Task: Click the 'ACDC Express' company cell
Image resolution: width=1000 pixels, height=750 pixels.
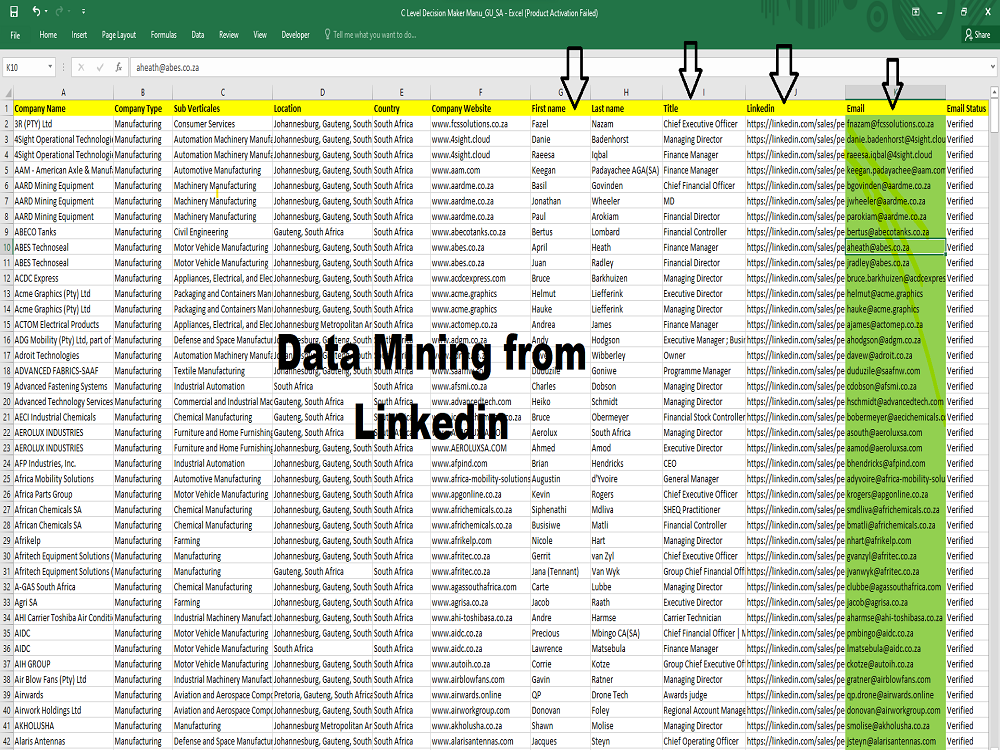Action: point(63,278)
